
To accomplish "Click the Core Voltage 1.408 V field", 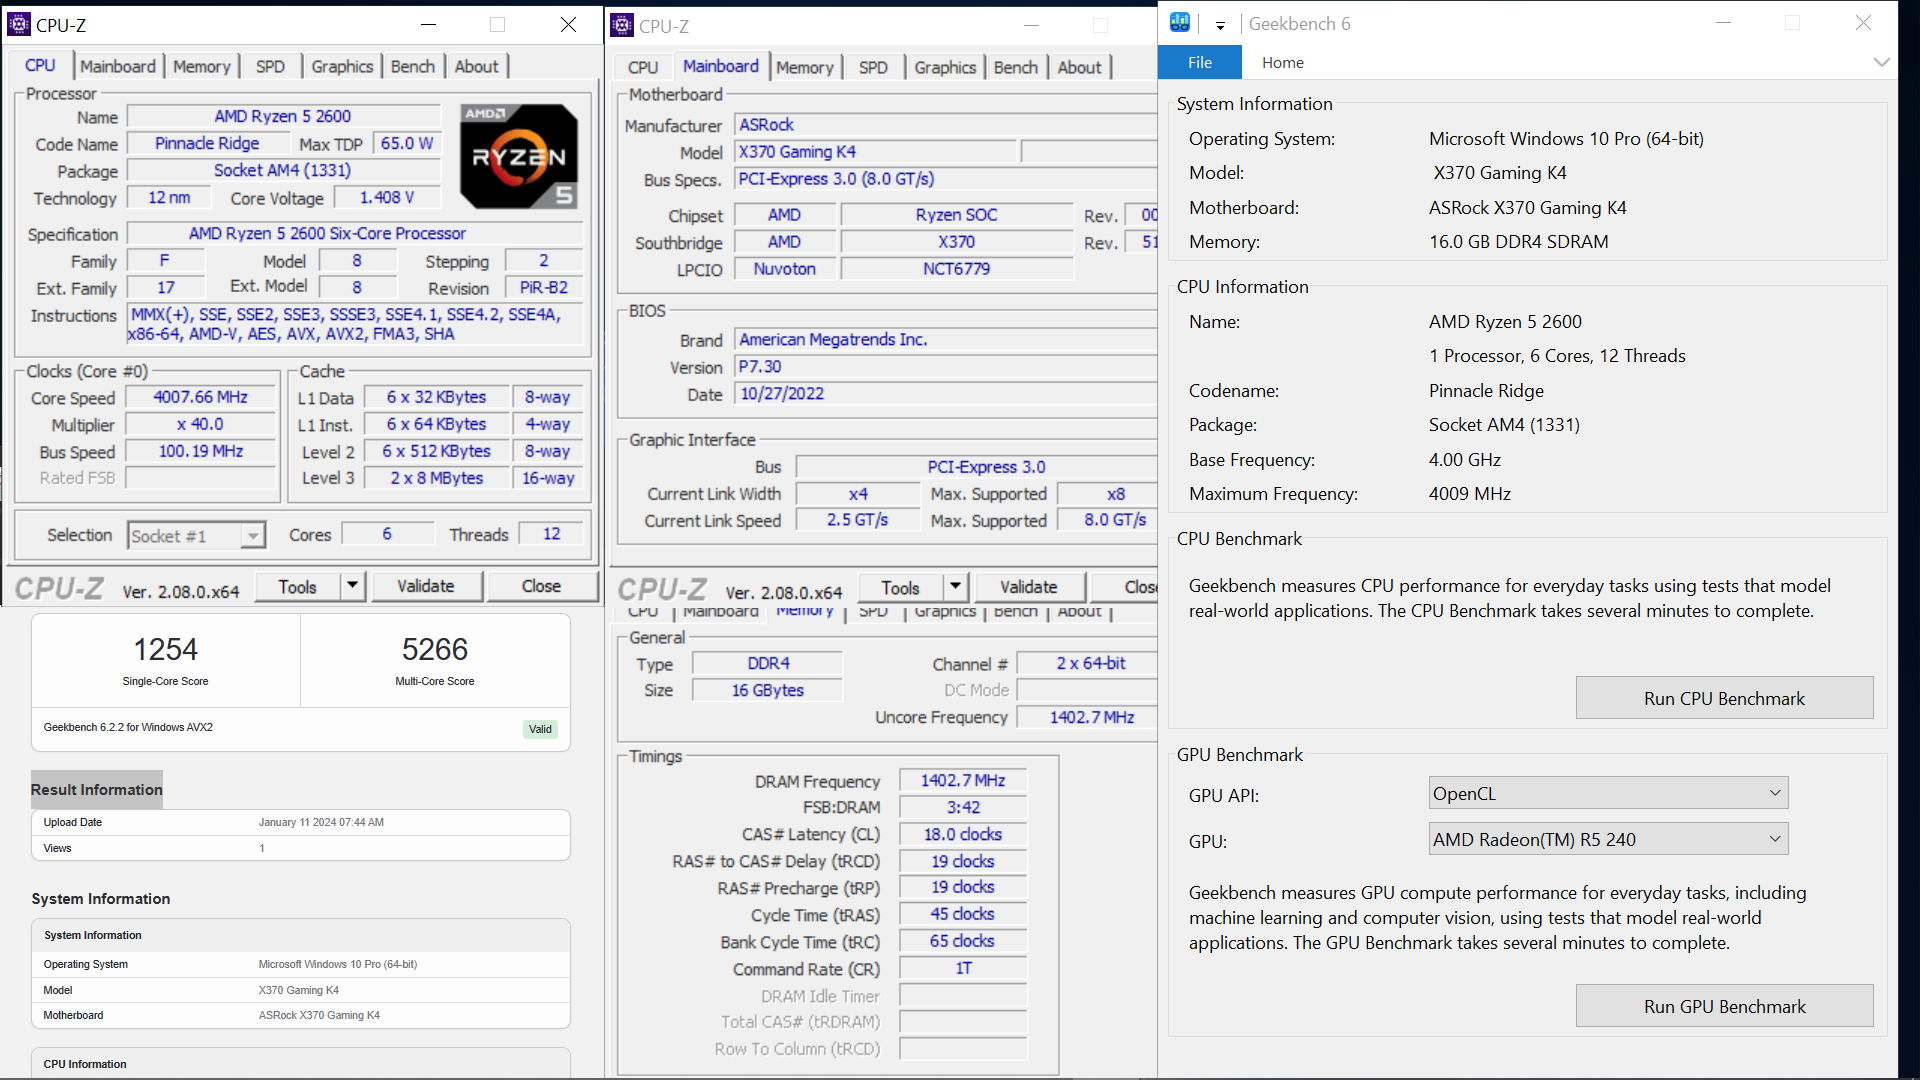I will [x=387, y=197].
